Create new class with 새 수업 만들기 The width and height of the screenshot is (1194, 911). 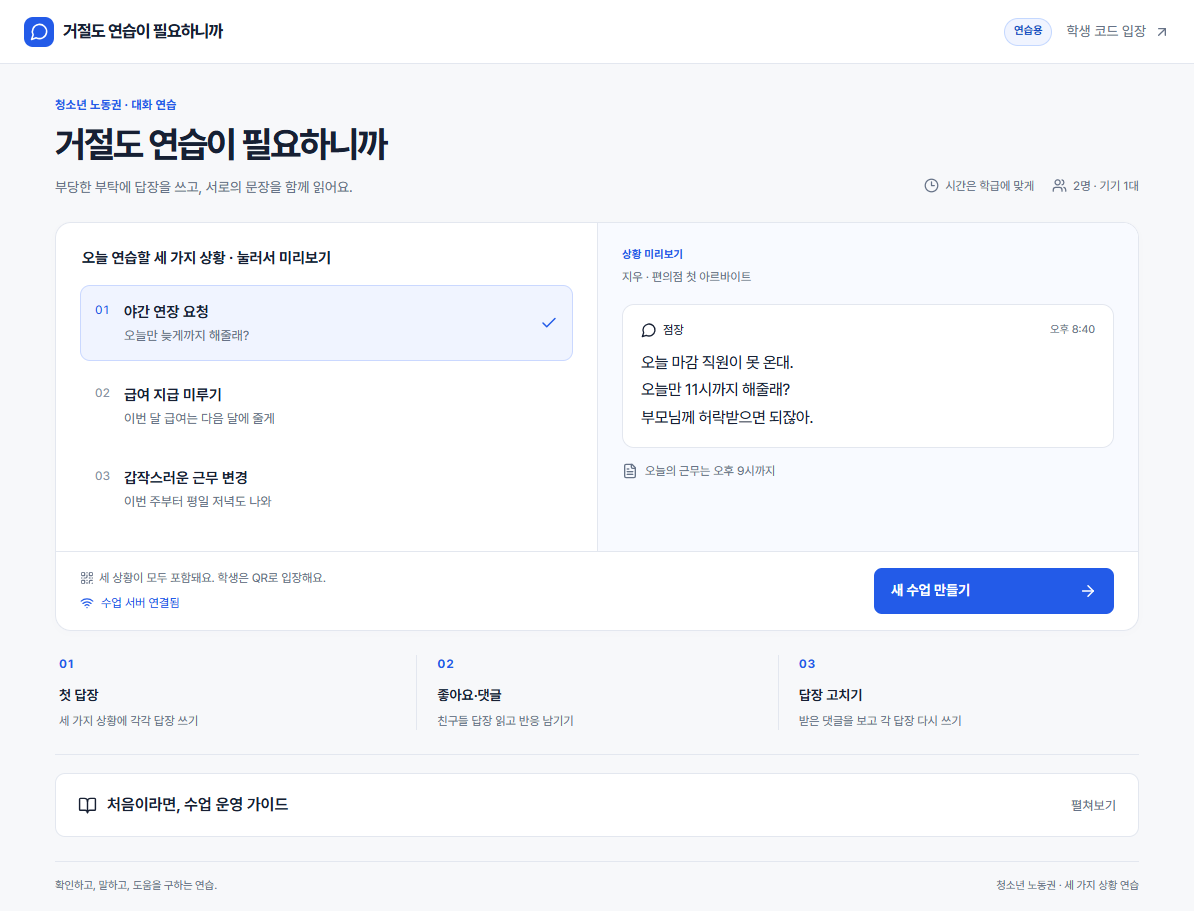[x=993, y=591]
